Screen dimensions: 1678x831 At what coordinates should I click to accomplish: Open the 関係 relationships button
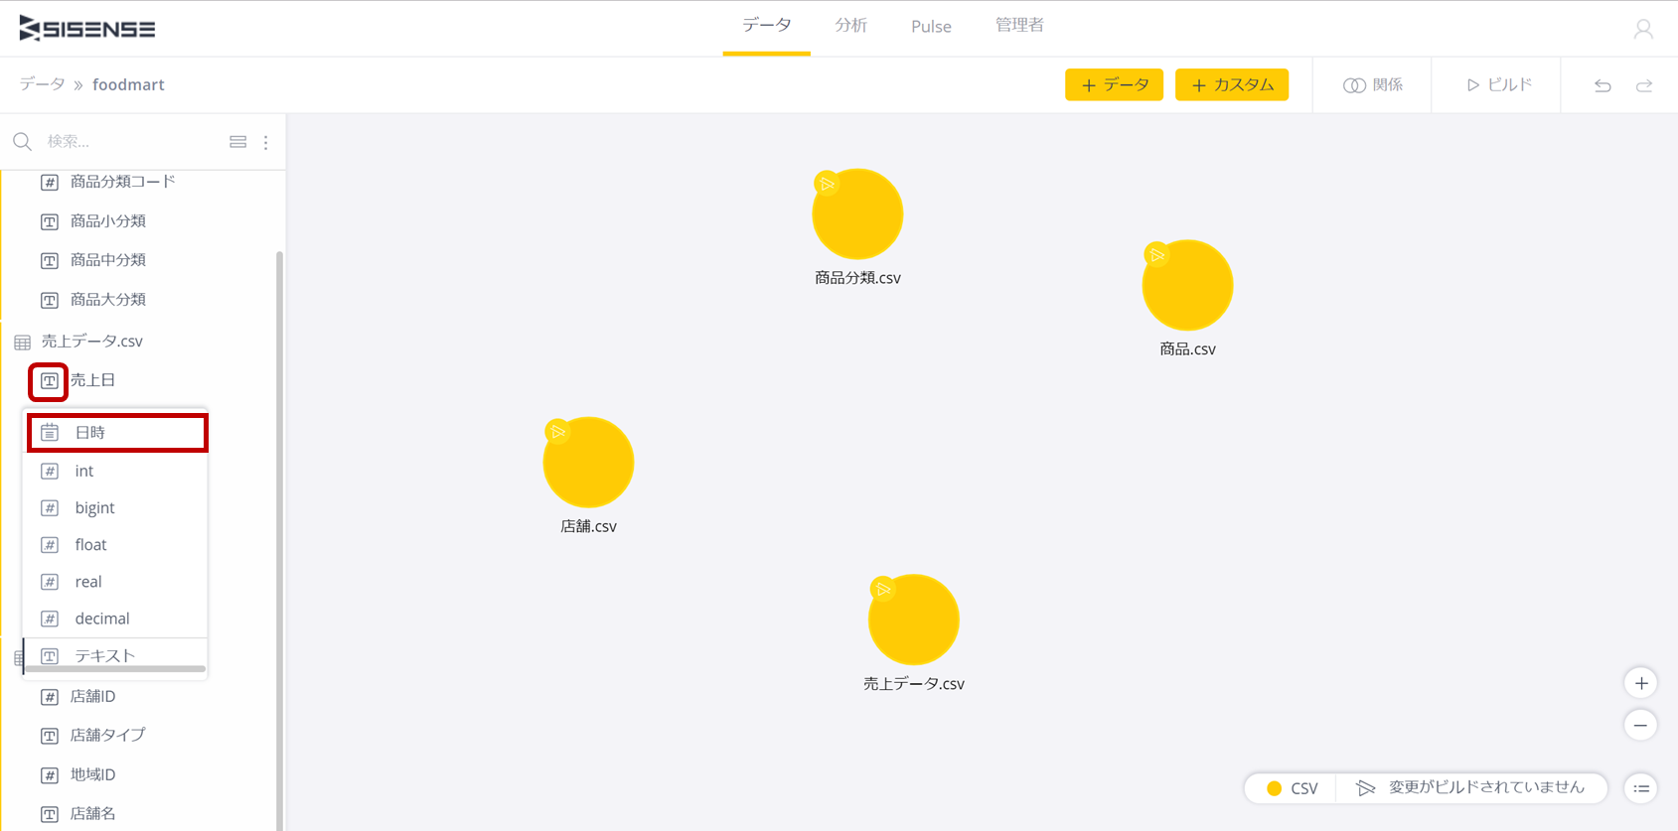click(x=1373, y=85)
